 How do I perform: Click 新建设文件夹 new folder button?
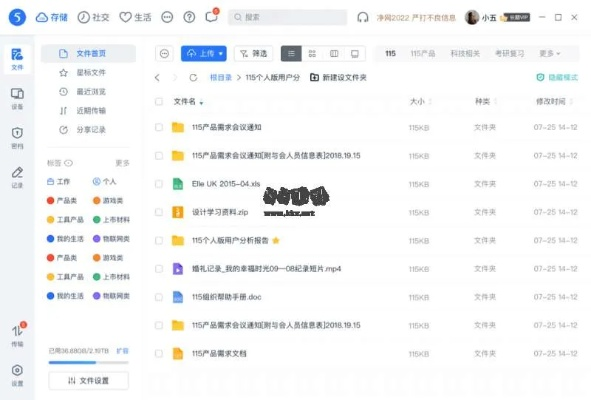(x=338, y=77)
